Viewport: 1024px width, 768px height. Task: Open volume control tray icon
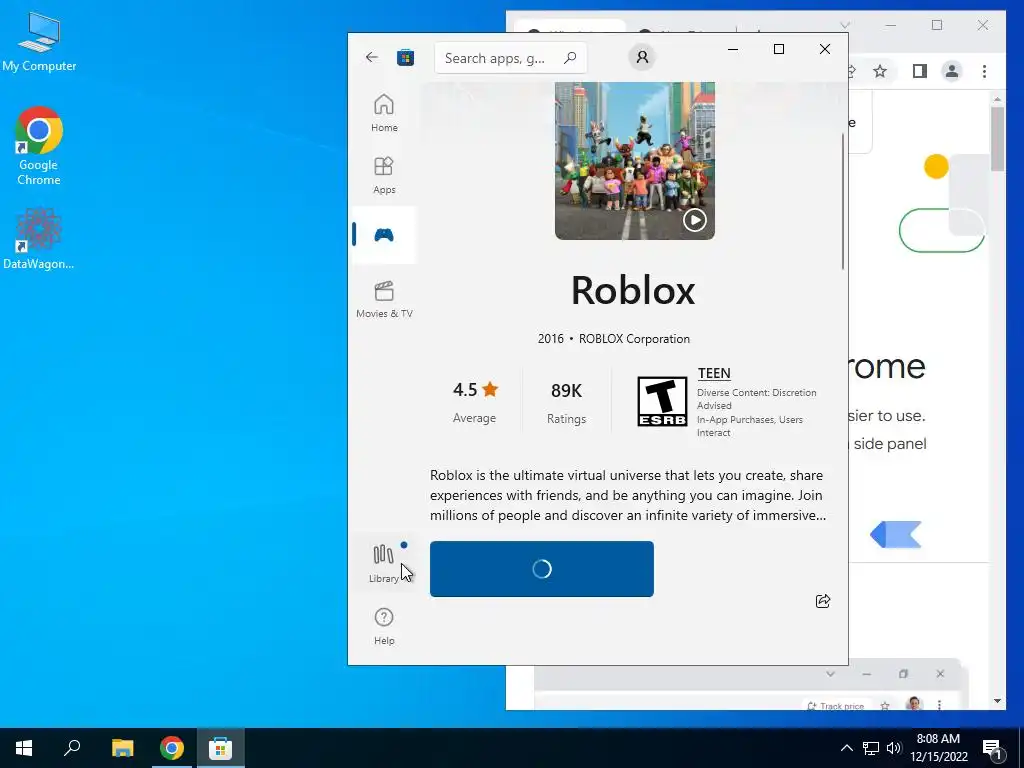tap(894, 748)
